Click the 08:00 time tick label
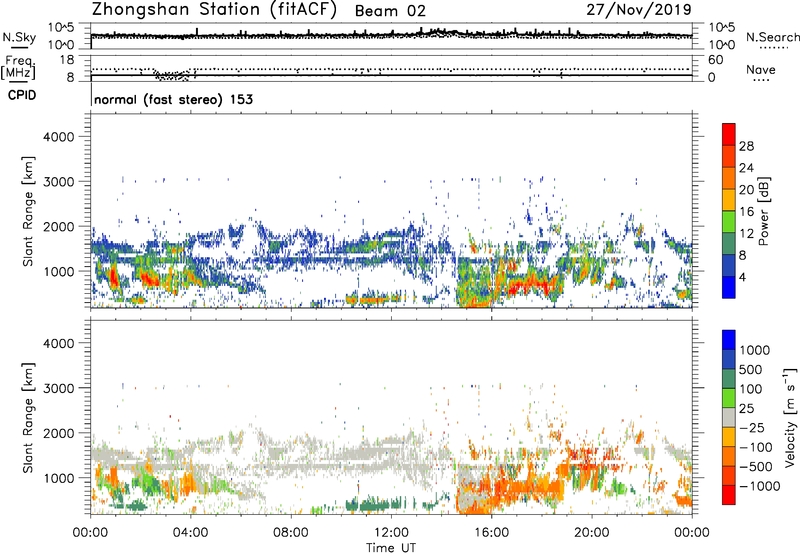 290,533
